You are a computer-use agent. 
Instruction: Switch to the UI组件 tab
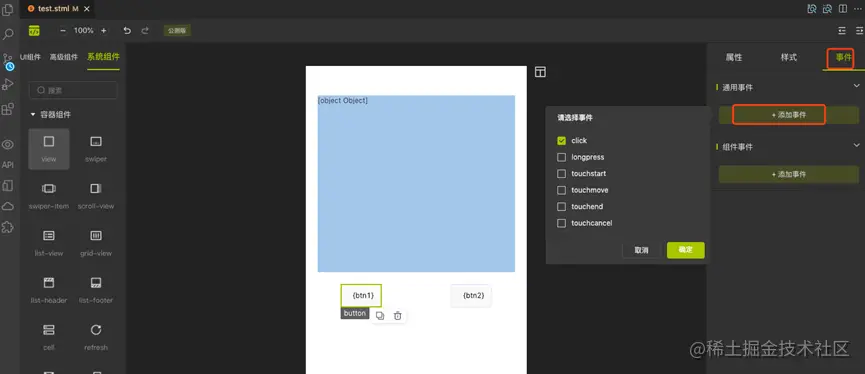pyautogui.click(x=30, y=57)
